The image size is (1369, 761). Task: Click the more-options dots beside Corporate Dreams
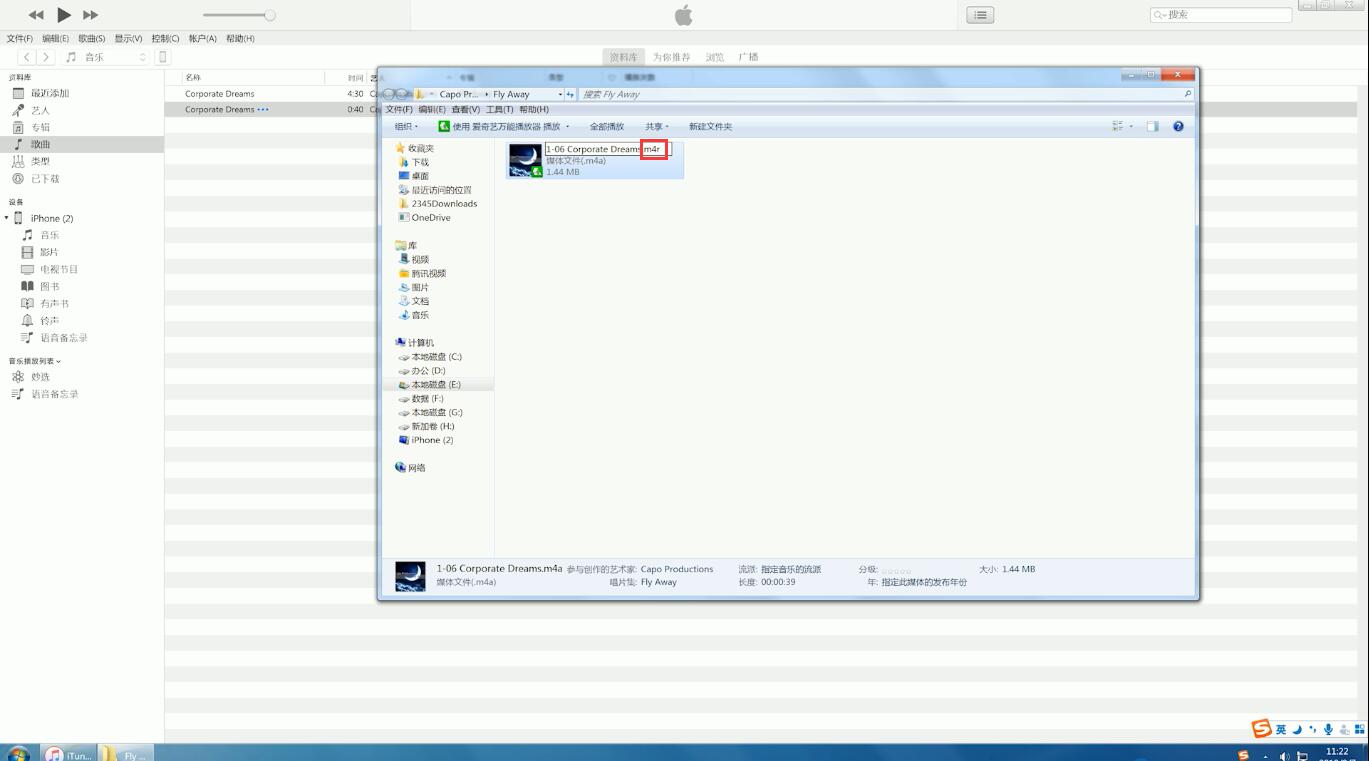tap(263, 109)
